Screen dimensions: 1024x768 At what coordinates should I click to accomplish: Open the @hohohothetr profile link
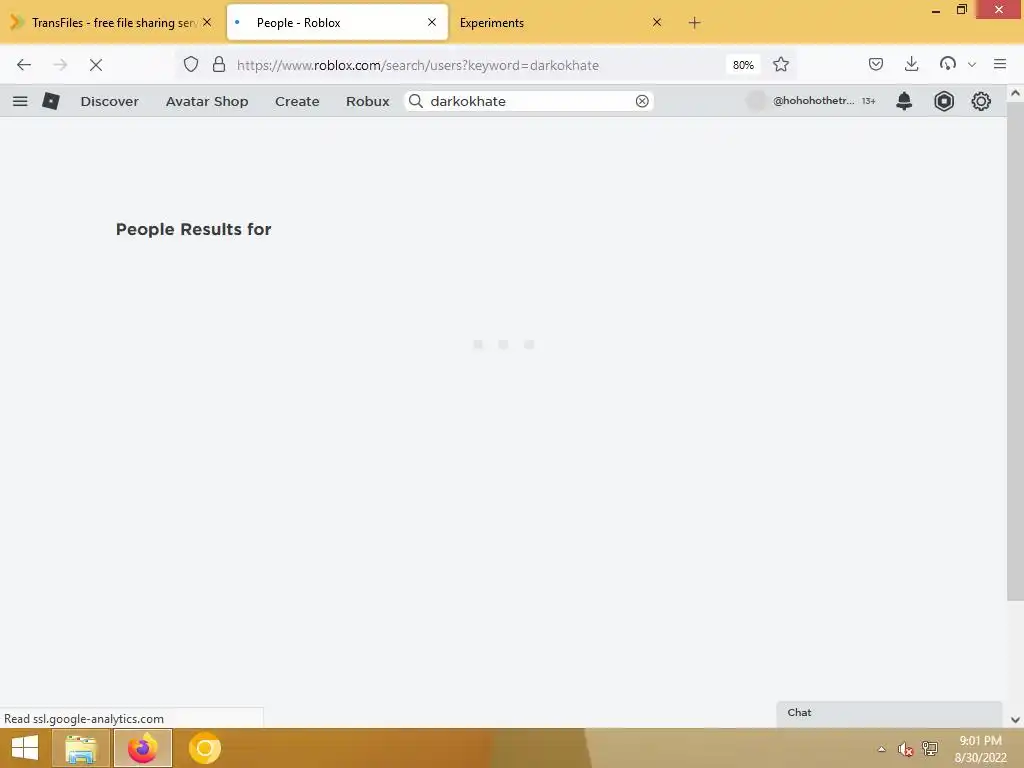814,101
